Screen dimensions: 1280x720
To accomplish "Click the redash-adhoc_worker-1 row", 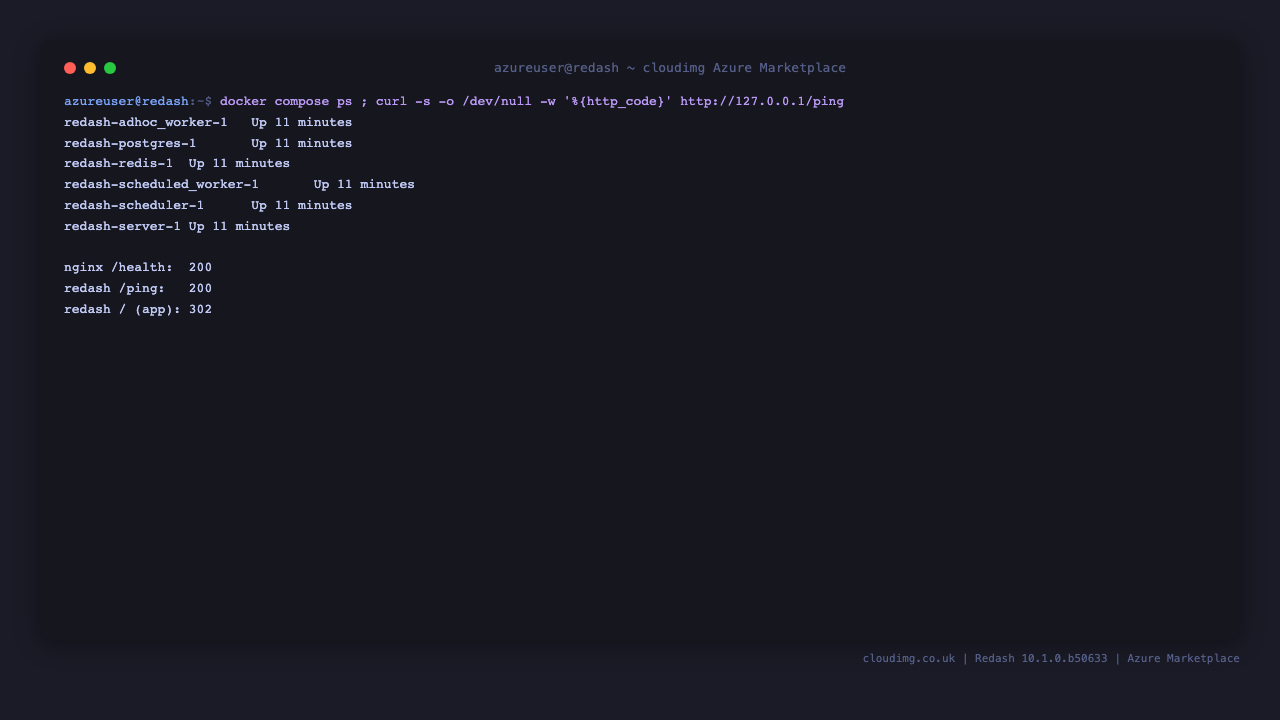I will tap(208, 123).
